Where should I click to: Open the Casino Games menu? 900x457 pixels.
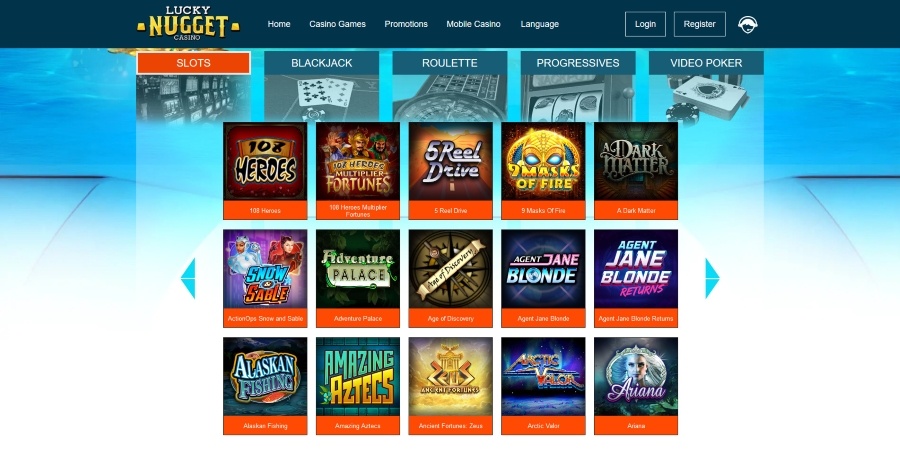click(338, 24)
